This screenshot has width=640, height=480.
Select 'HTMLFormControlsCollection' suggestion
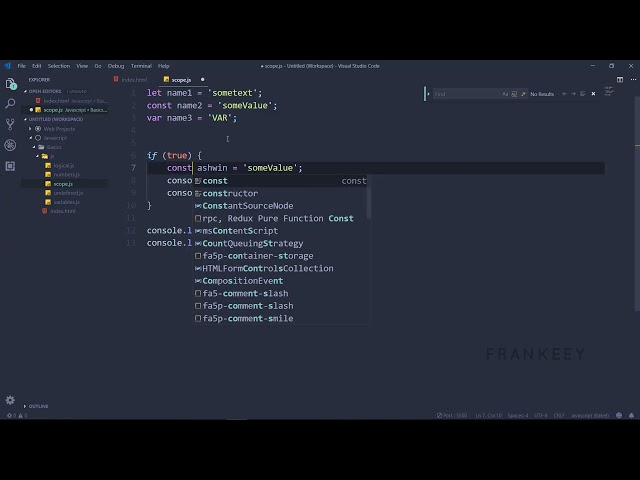(280, 268)
